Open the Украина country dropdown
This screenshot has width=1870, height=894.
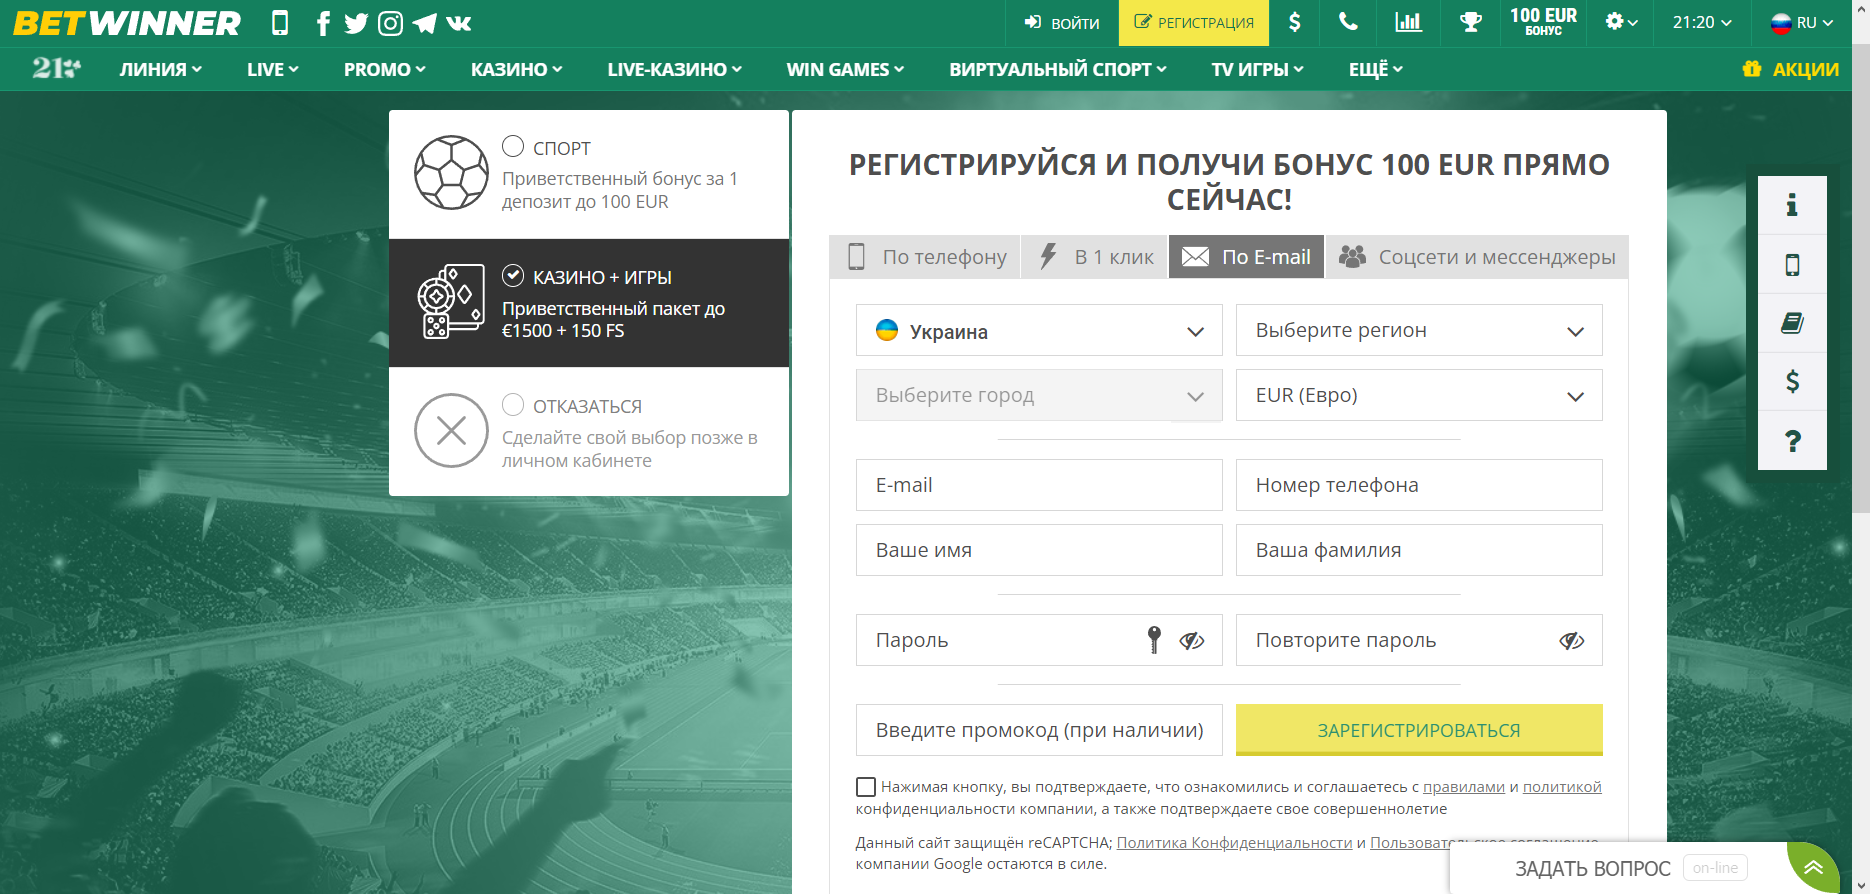pyautogui.click(x=1039, y=331)
